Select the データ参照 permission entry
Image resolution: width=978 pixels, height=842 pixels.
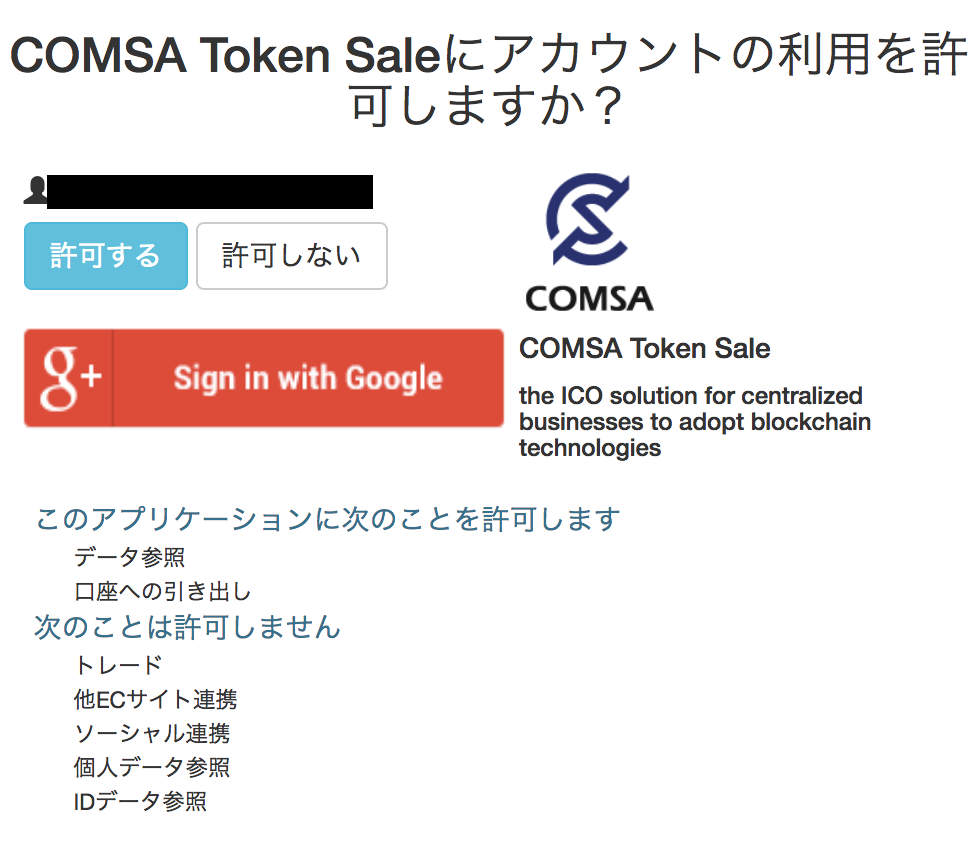pos(131,558)
